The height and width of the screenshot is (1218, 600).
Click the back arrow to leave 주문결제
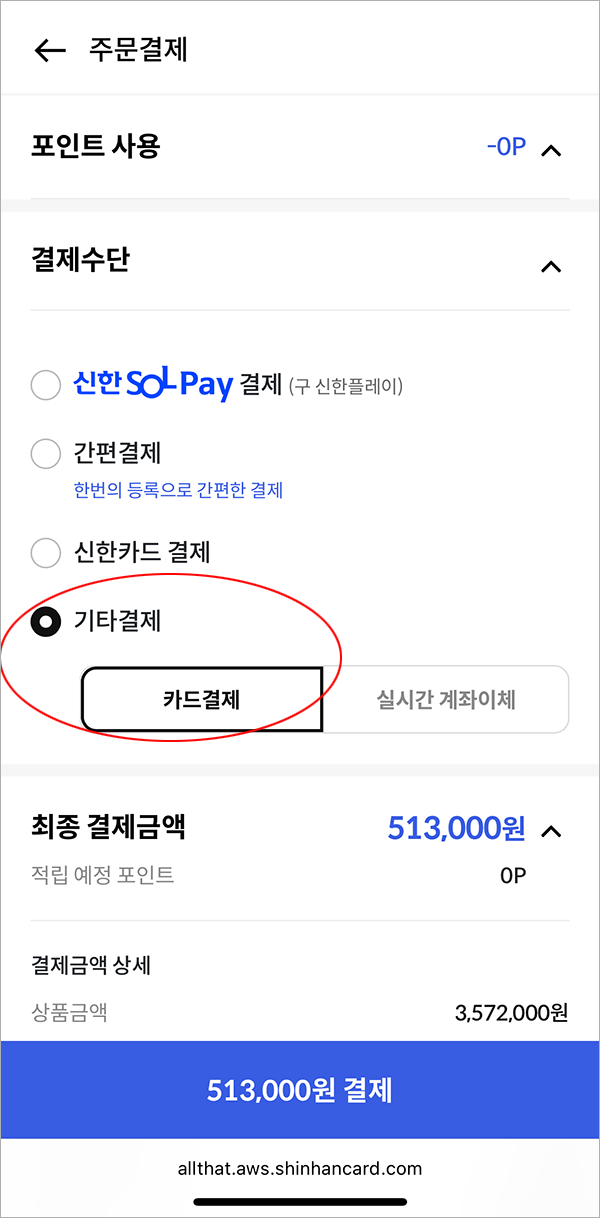[48, 50]
